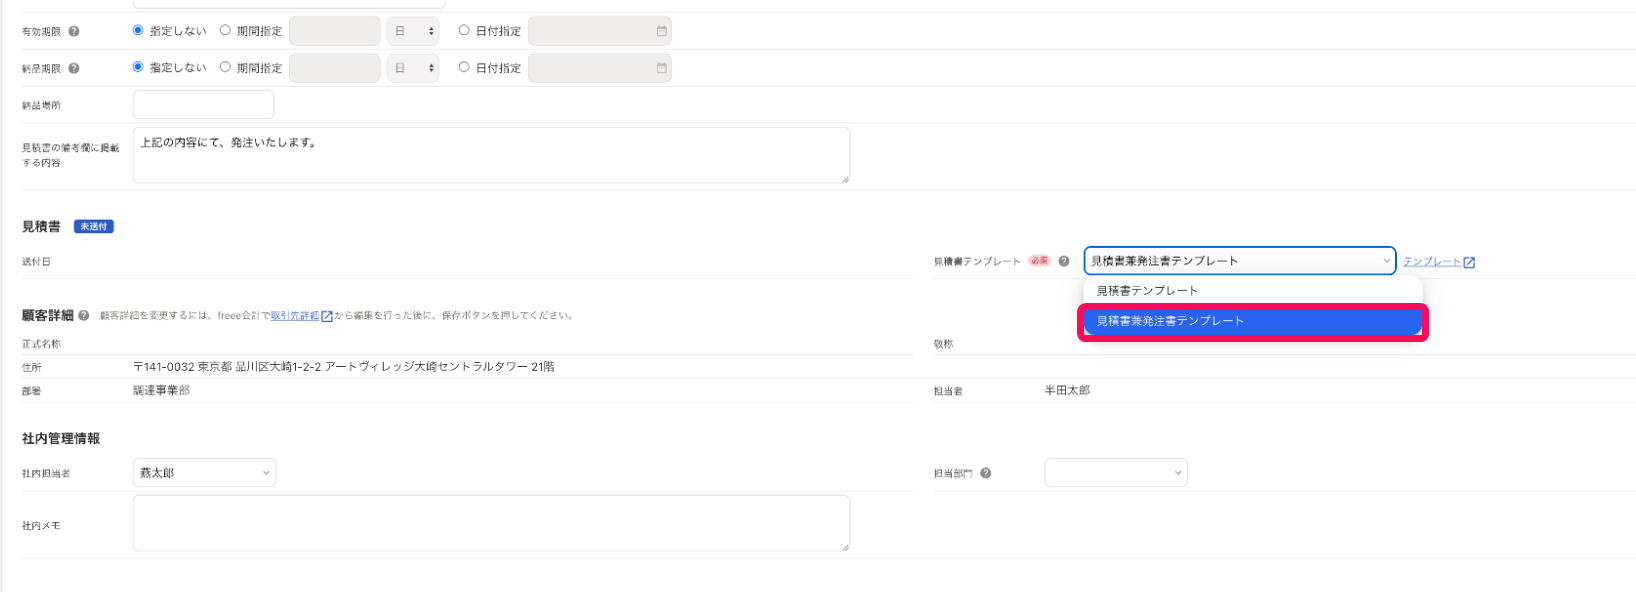This screenshot has width=1636, height=592.
Task: Click help icon beside 有効期限 label
Action: click(74, 32)
